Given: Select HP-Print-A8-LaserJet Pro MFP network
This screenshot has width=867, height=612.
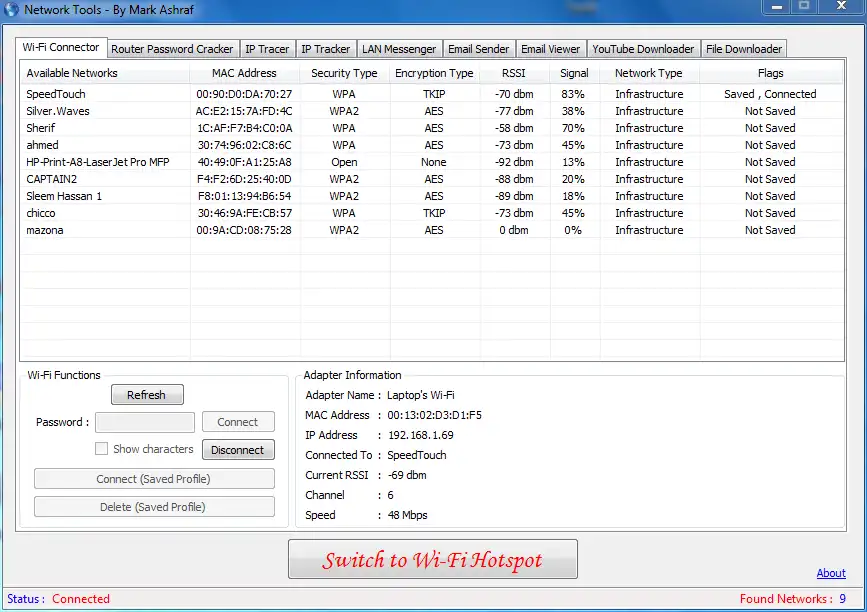Looking at the screenshot, I should click(432, 163).
